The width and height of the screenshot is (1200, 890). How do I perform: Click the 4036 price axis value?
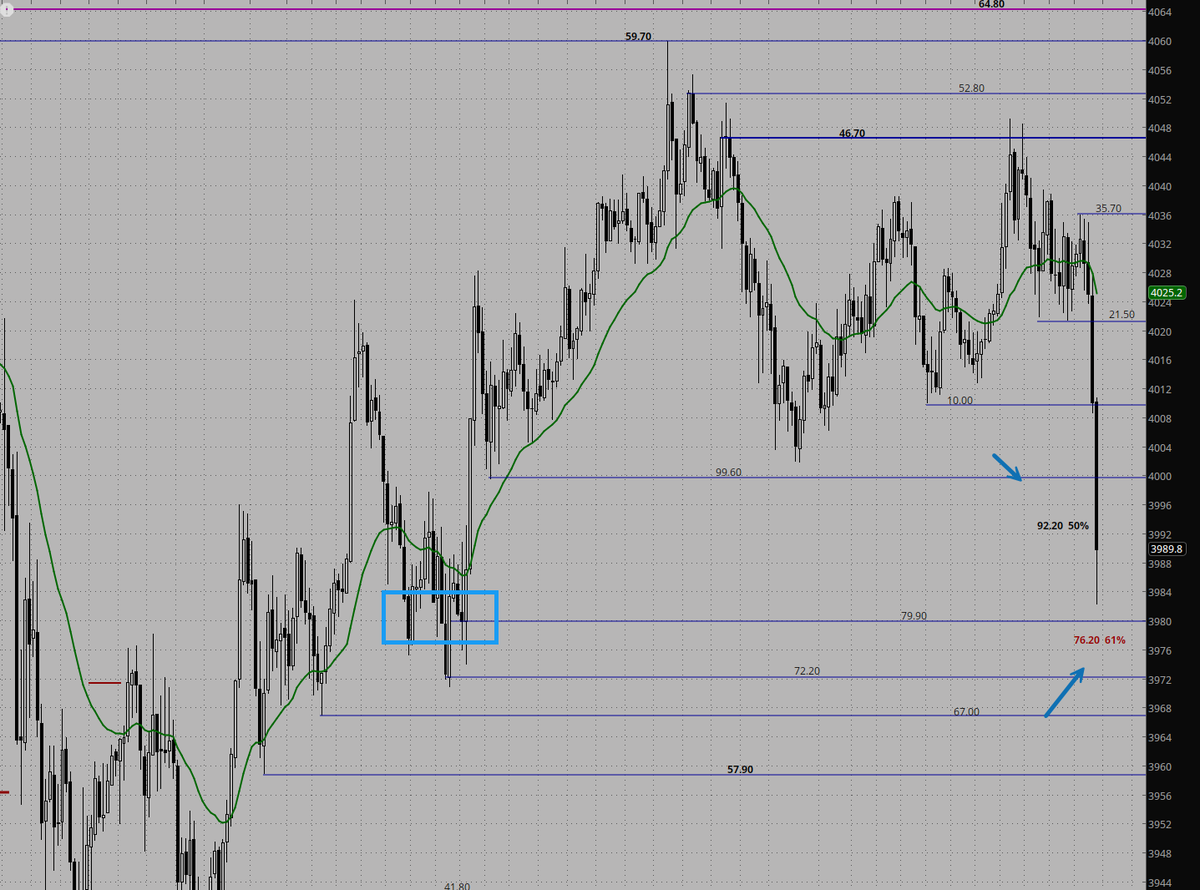(x=1161, y=216)
